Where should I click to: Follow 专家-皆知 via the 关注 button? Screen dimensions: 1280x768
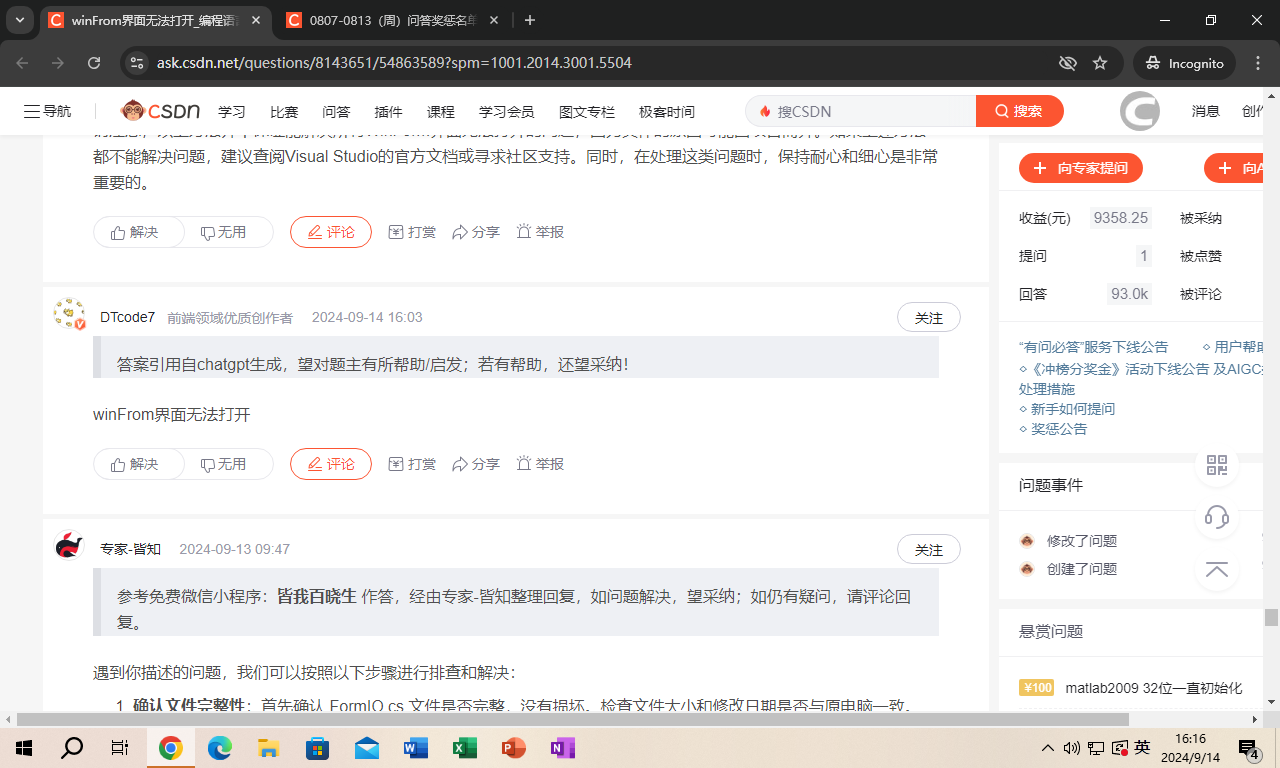coord(928,549)
